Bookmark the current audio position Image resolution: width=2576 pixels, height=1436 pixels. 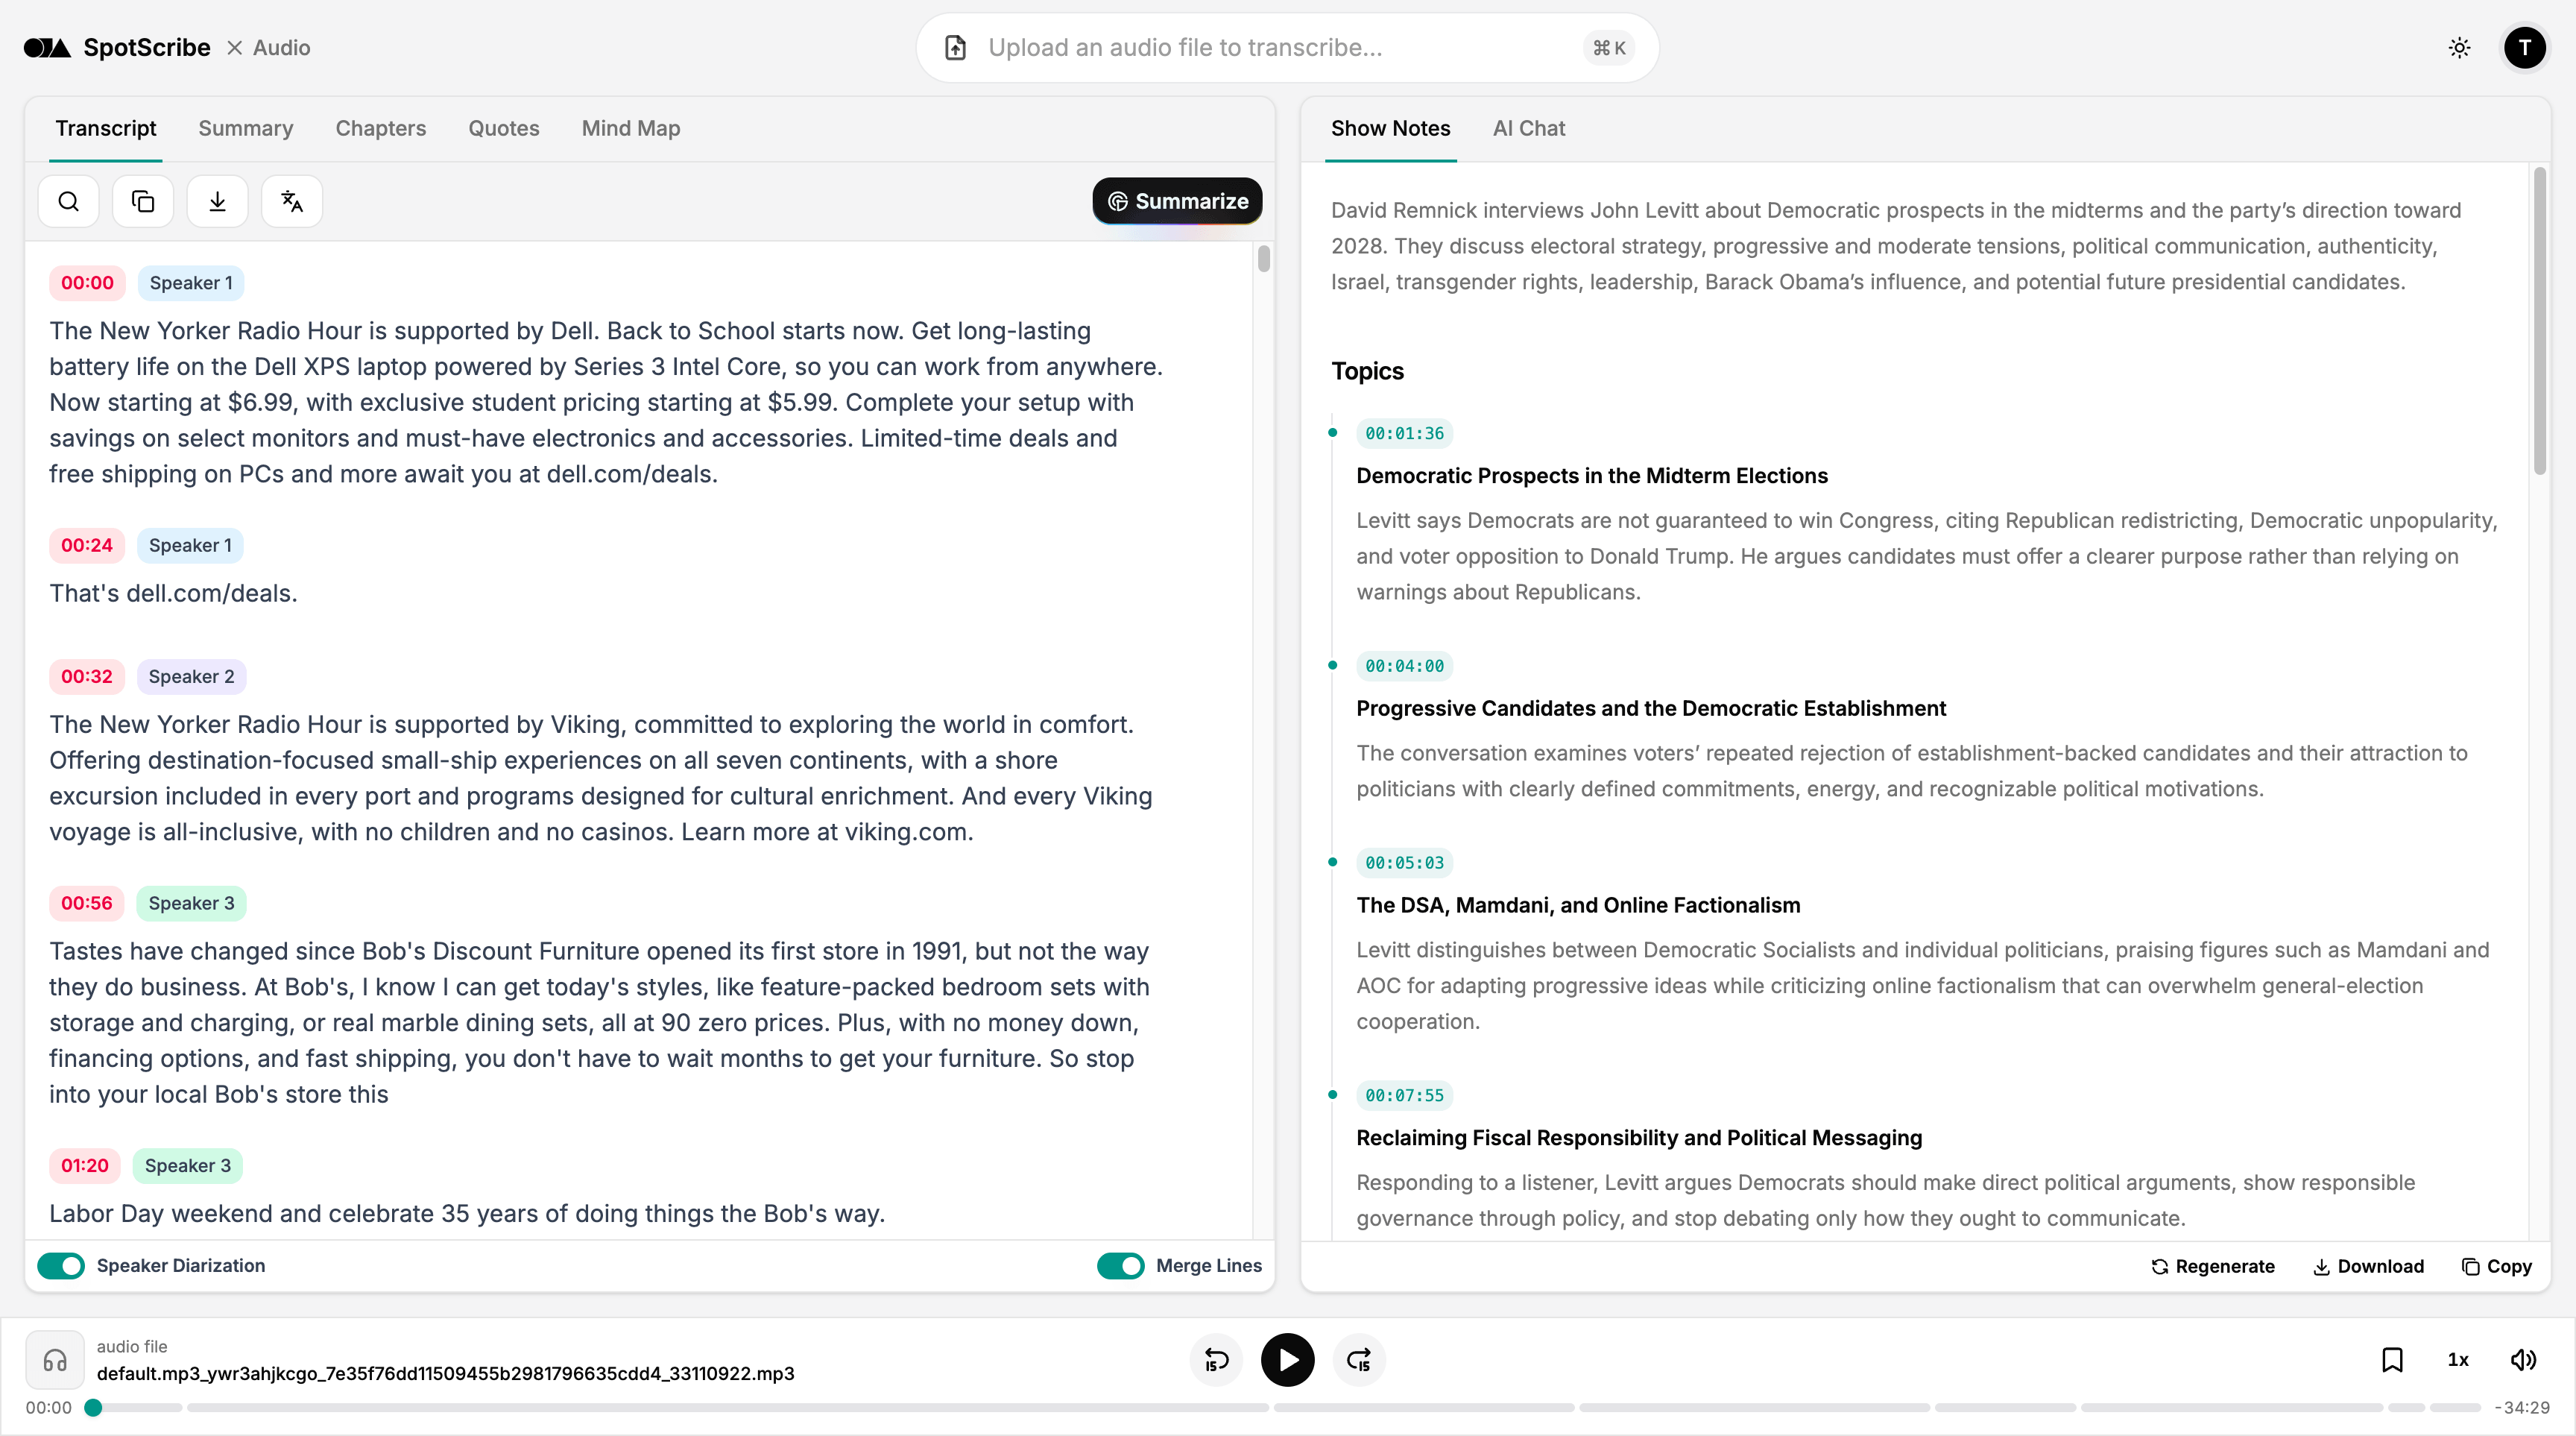pyautogui.click(x=2392, y=1360)
